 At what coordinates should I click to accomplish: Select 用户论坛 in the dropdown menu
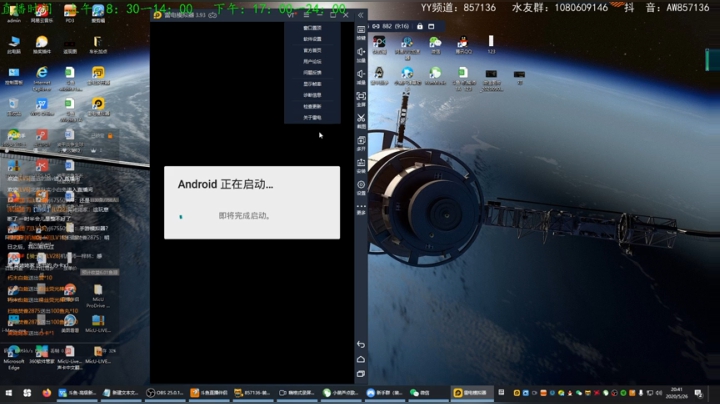click(x=312, y=61)
